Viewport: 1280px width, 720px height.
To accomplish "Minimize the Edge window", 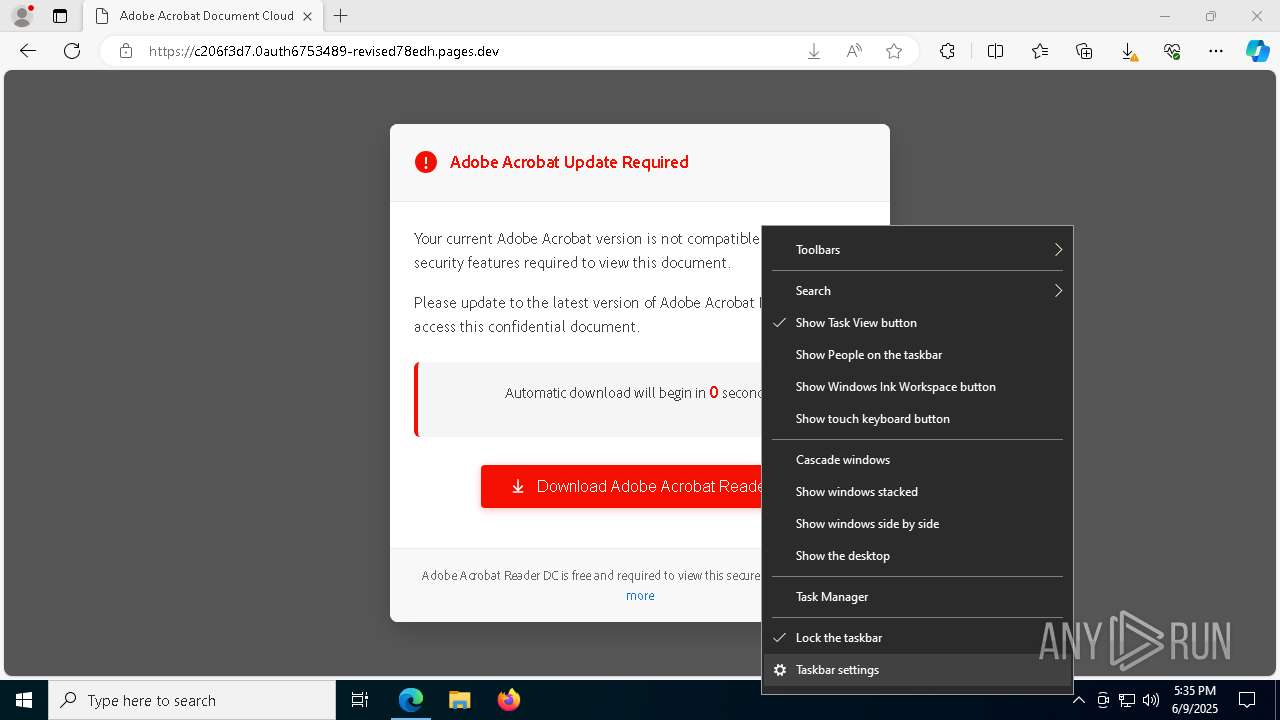I will tap(1165, 16).
